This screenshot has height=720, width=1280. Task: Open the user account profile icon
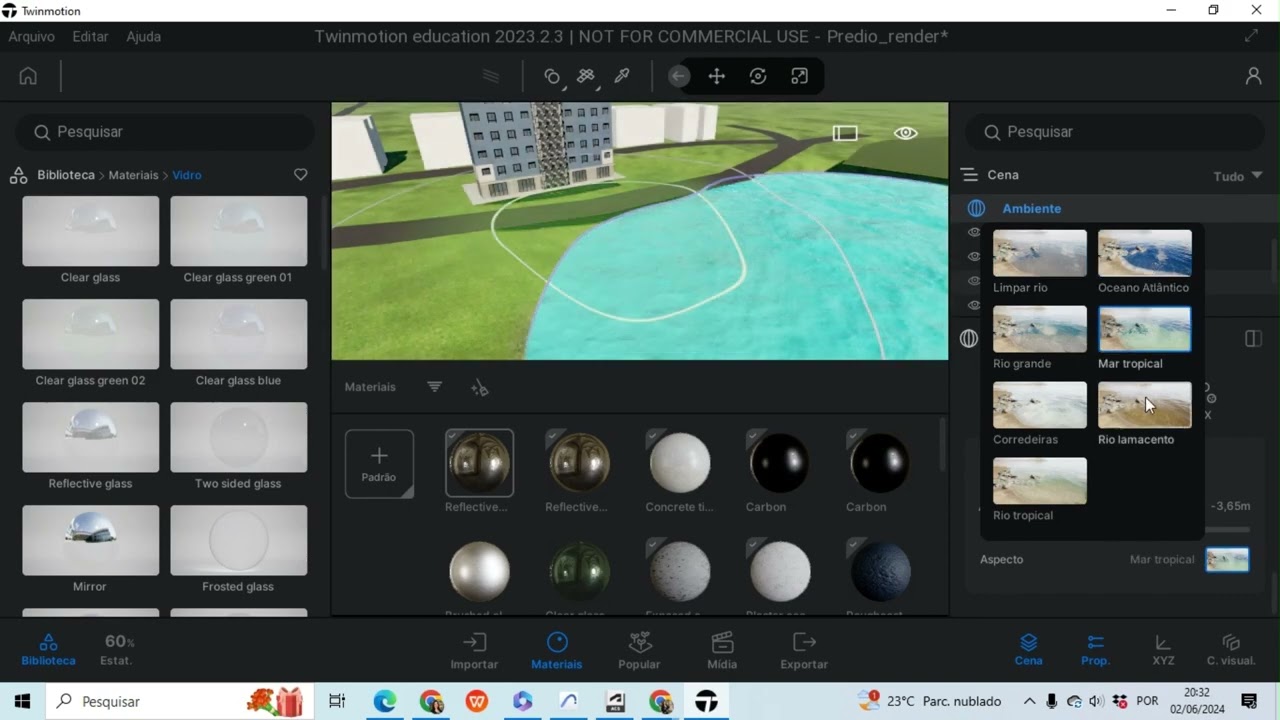tap(1253, 76)
